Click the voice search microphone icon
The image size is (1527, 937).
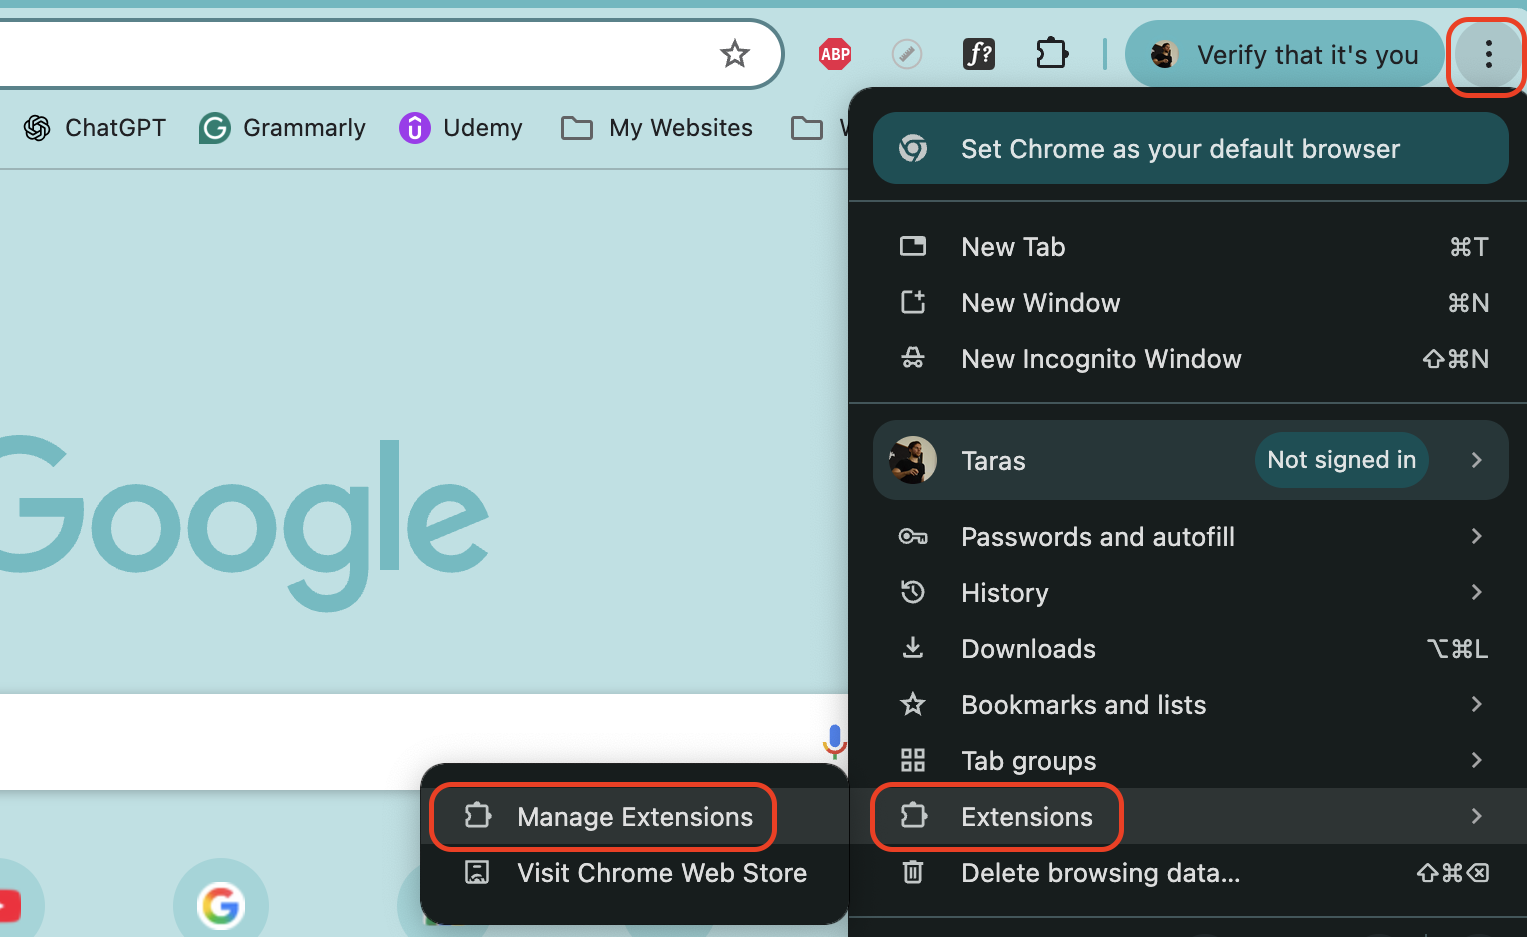[x=834, y=742]
